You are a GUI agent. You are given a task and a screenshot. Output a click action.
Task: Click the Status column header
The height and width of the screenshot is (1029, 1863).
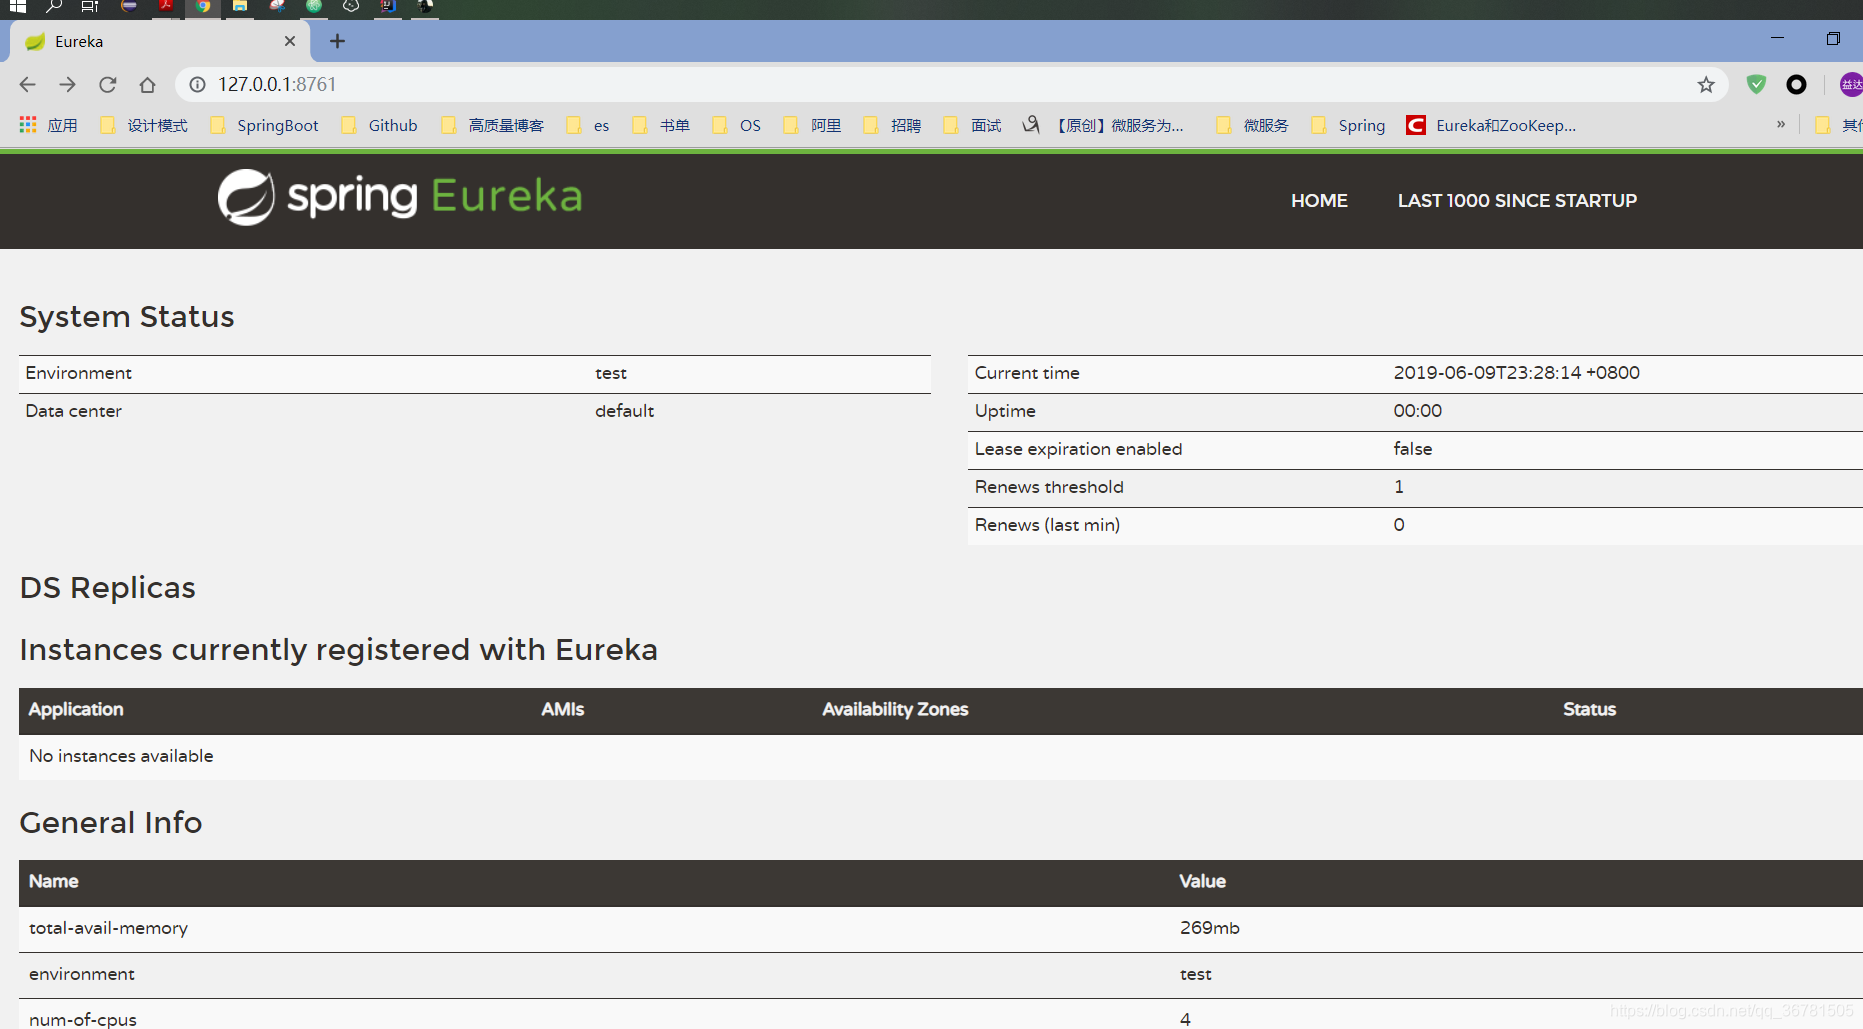(x=1589, y=709)
